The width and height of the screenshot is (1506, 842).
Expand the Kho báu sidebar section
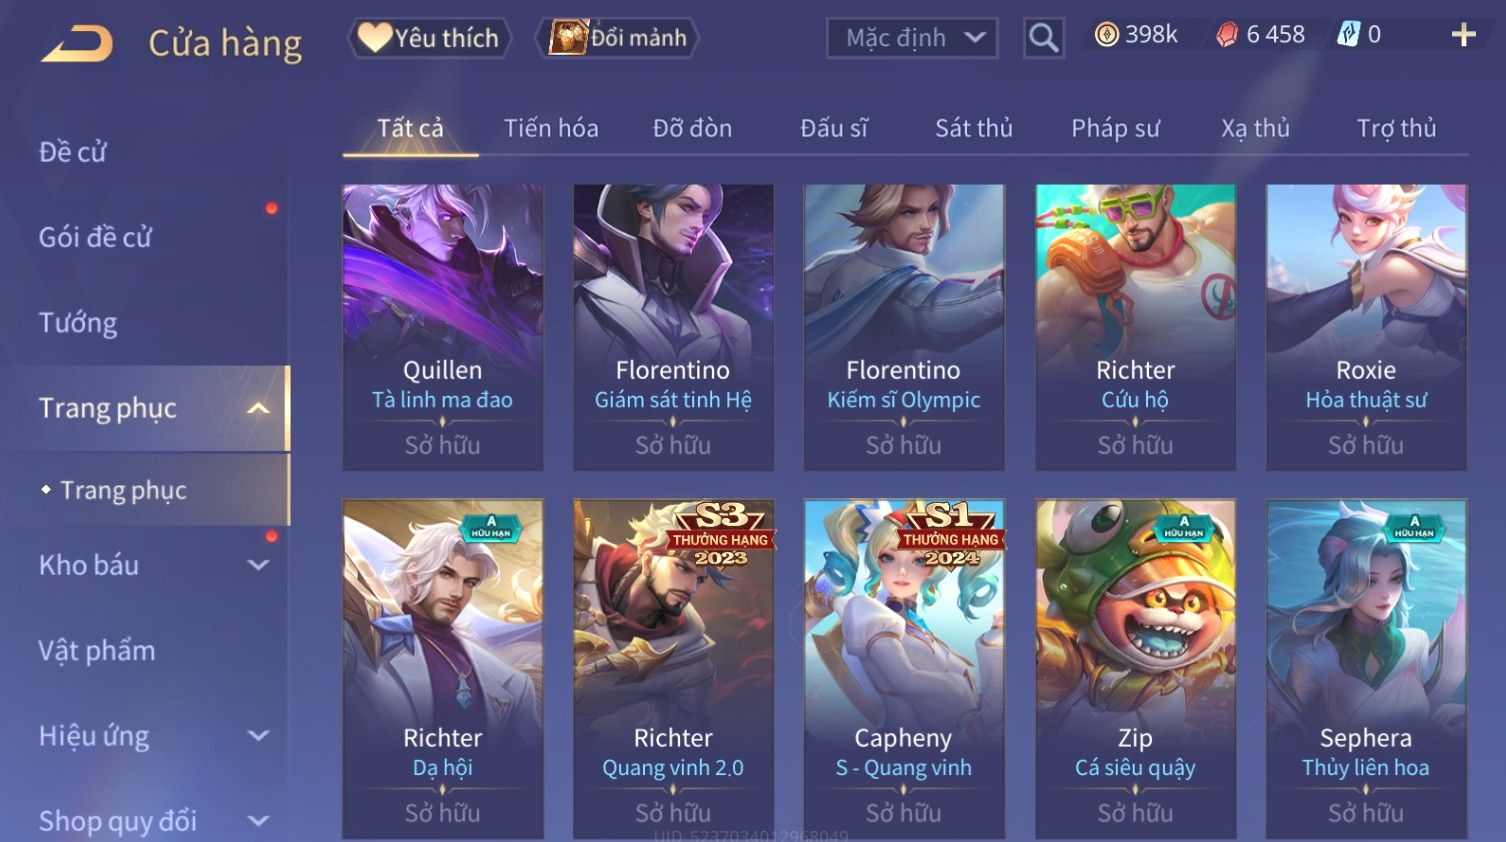pyautogui.click(x=258, y=565)
